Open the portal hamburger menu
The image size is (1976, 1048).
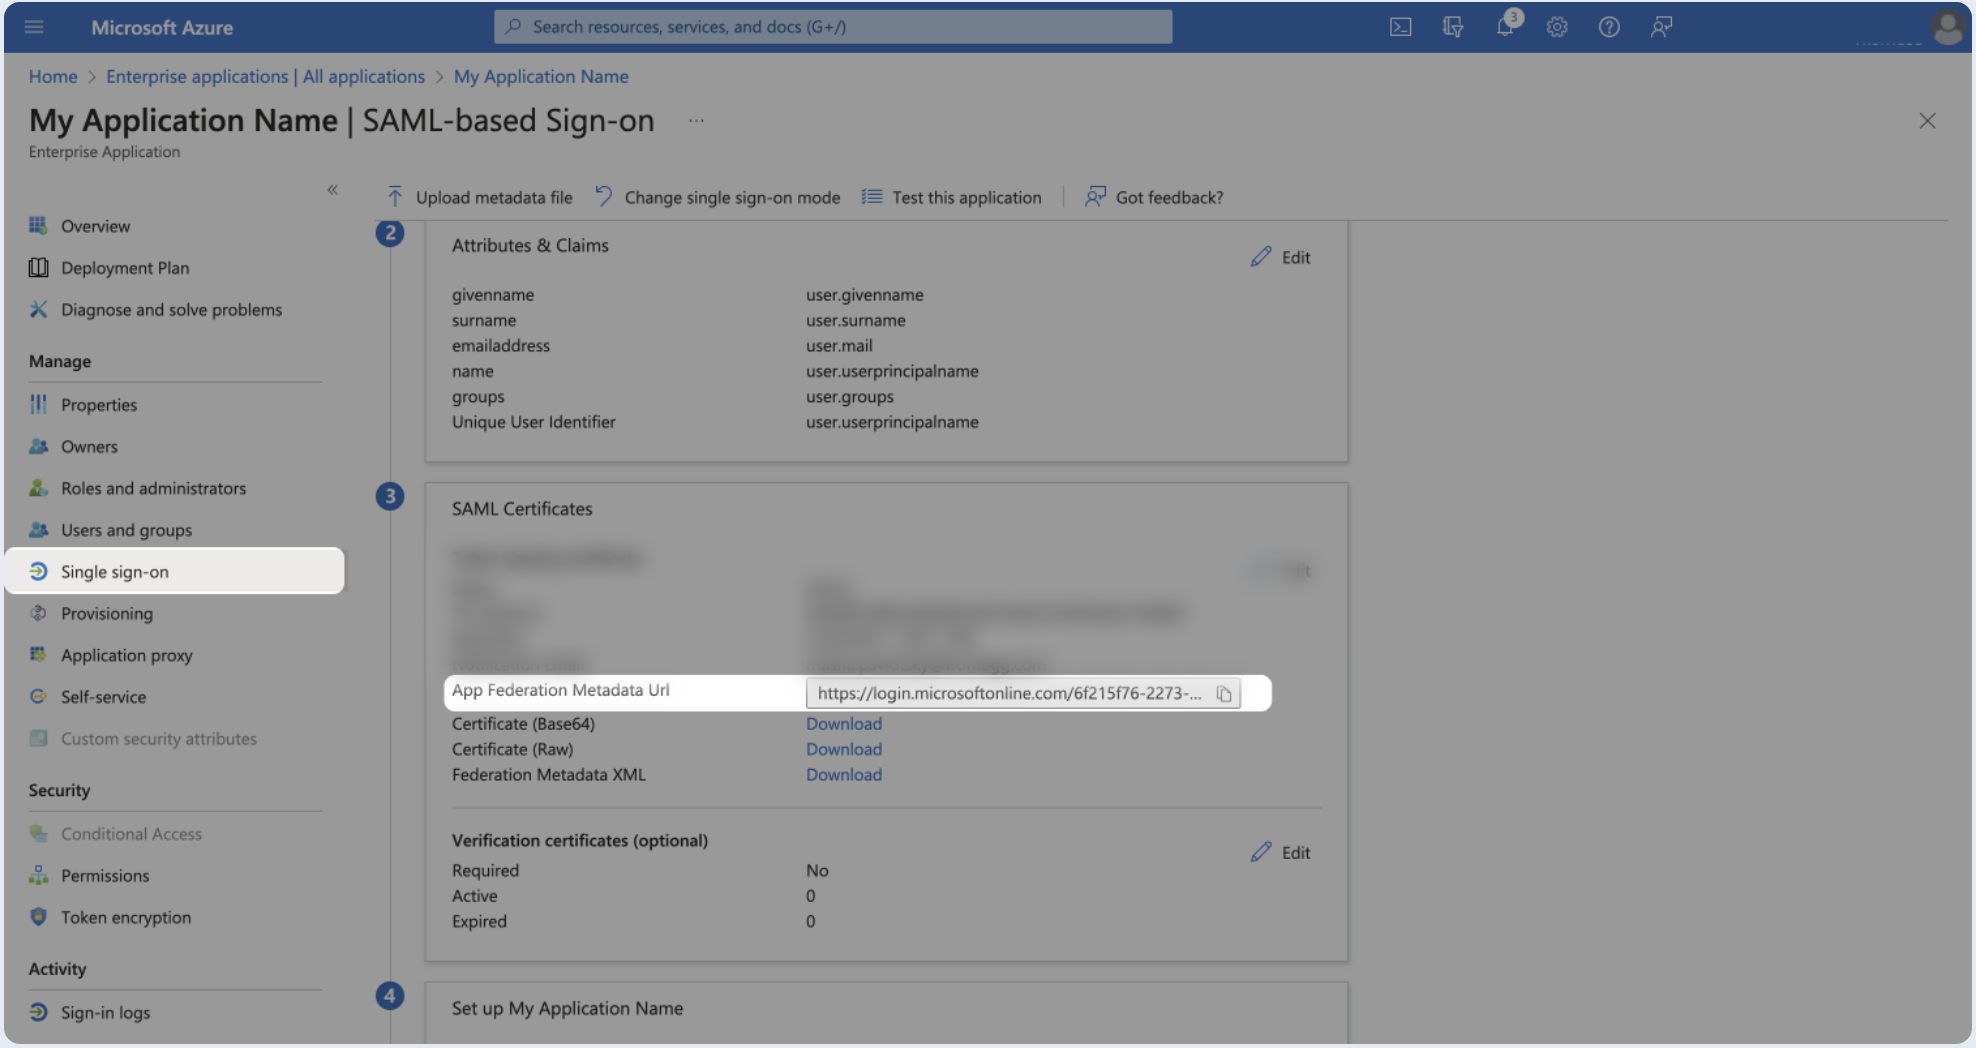(x=34, y=27)
